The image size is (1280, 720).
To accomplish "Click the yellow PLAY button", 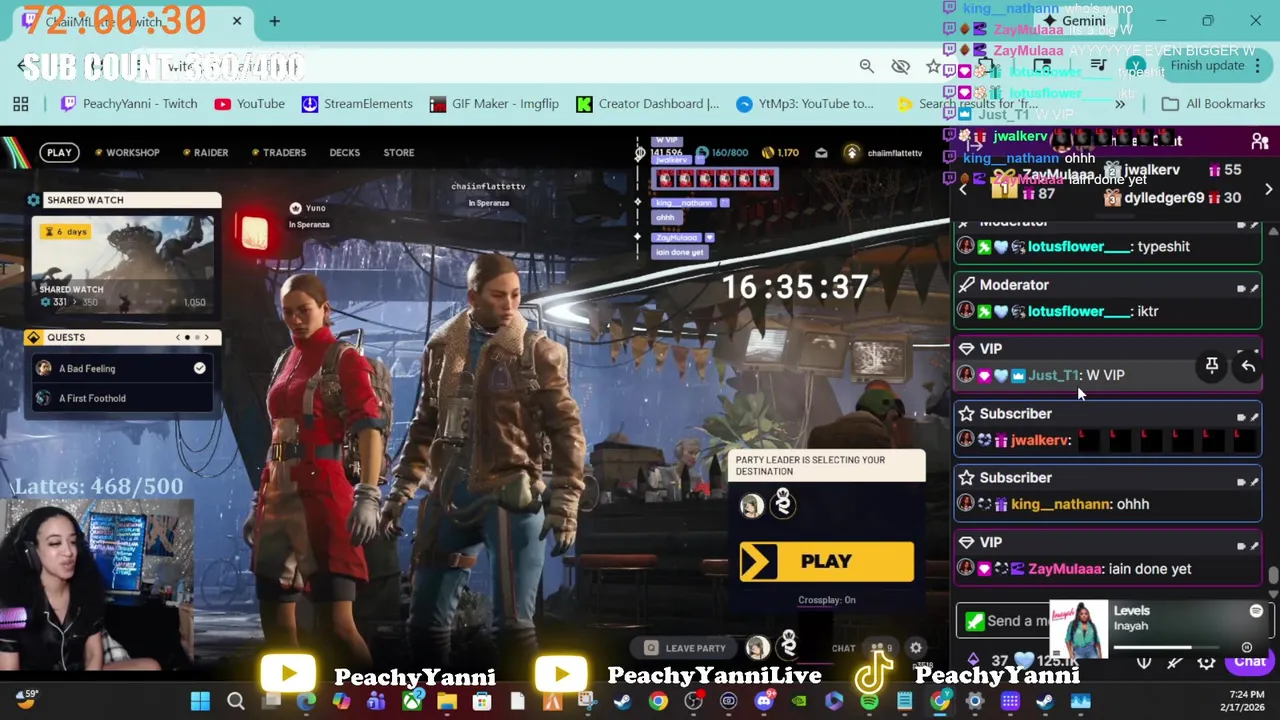I will click(826, 562).
